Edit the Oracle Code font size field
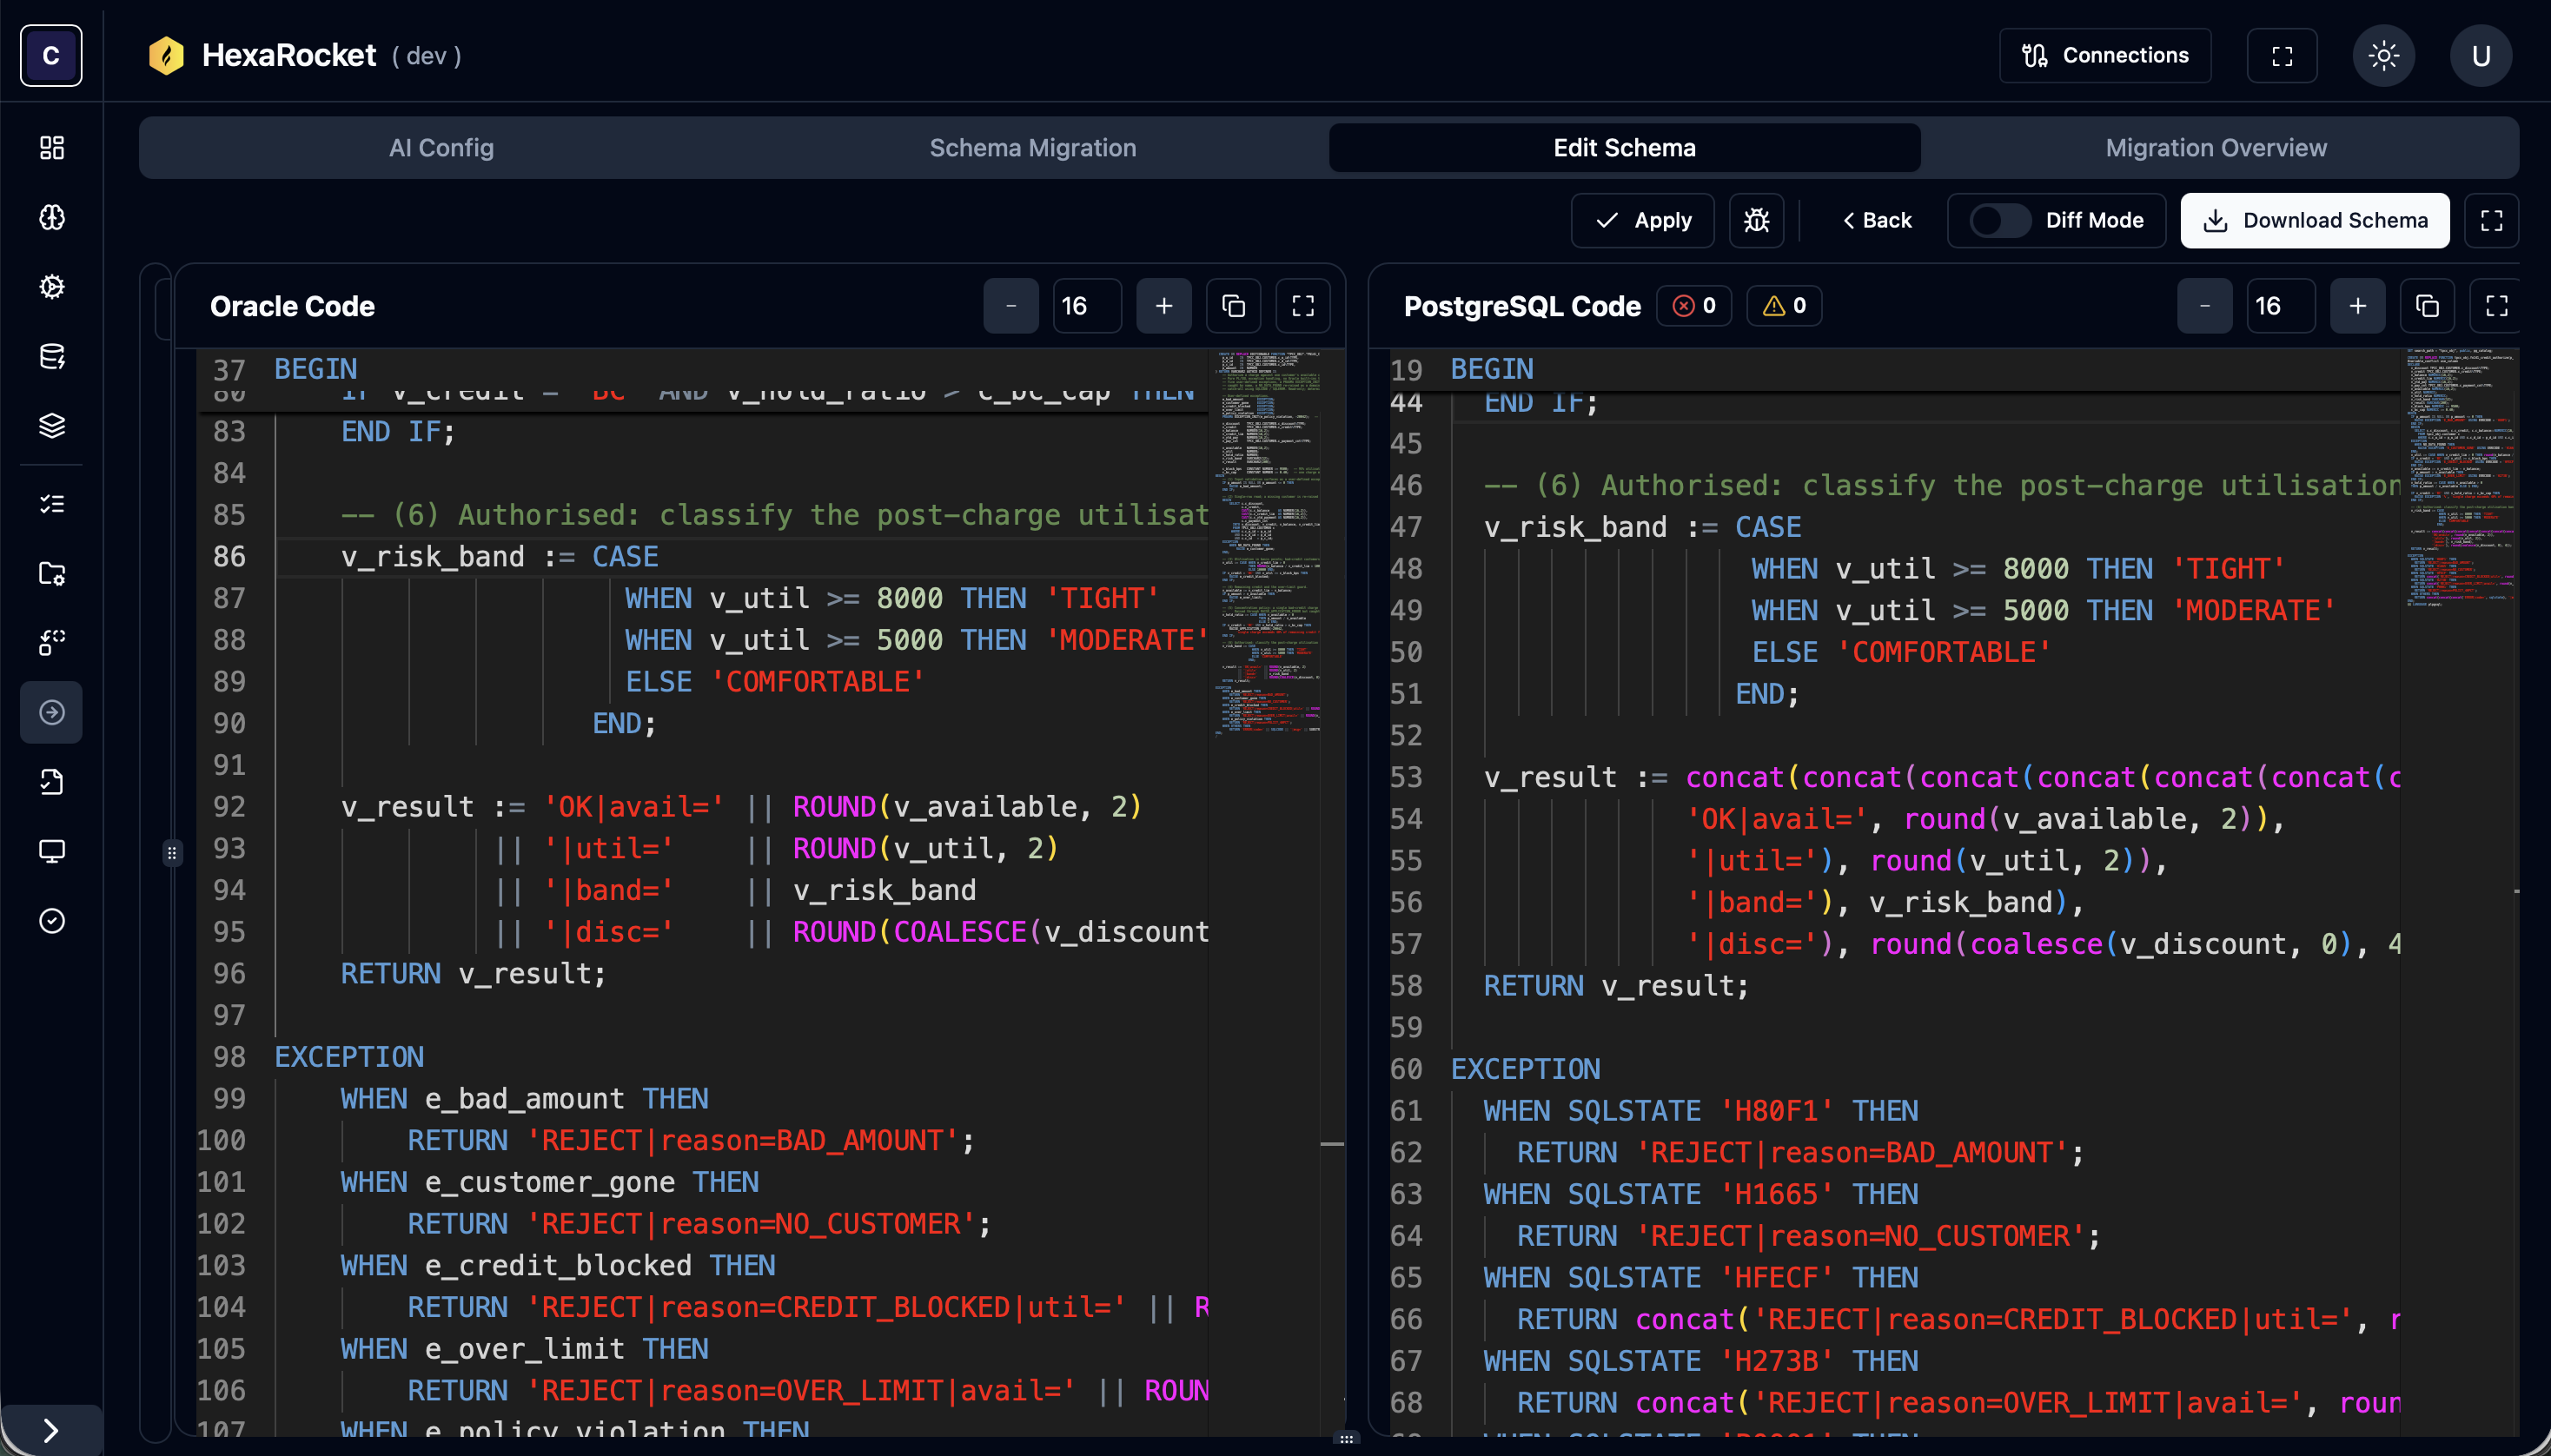Image resolution: width=2551 pixels, height=1456 pixels. (x=1086, y=306)
